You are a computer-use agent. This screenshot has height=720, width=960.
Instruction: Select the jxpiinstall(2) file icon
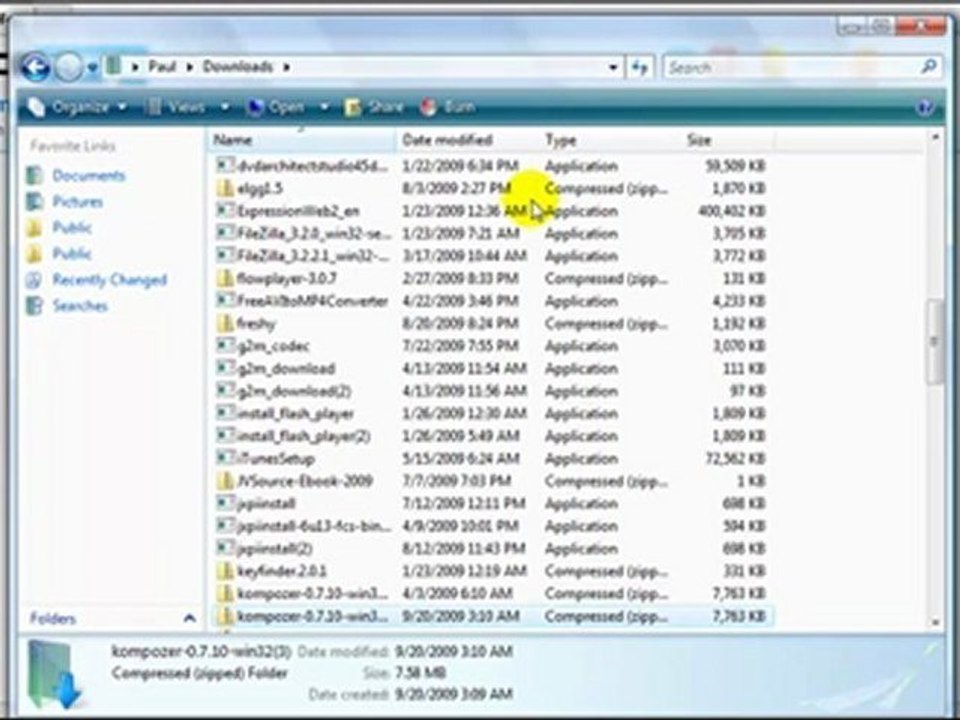tap(225, 548)
